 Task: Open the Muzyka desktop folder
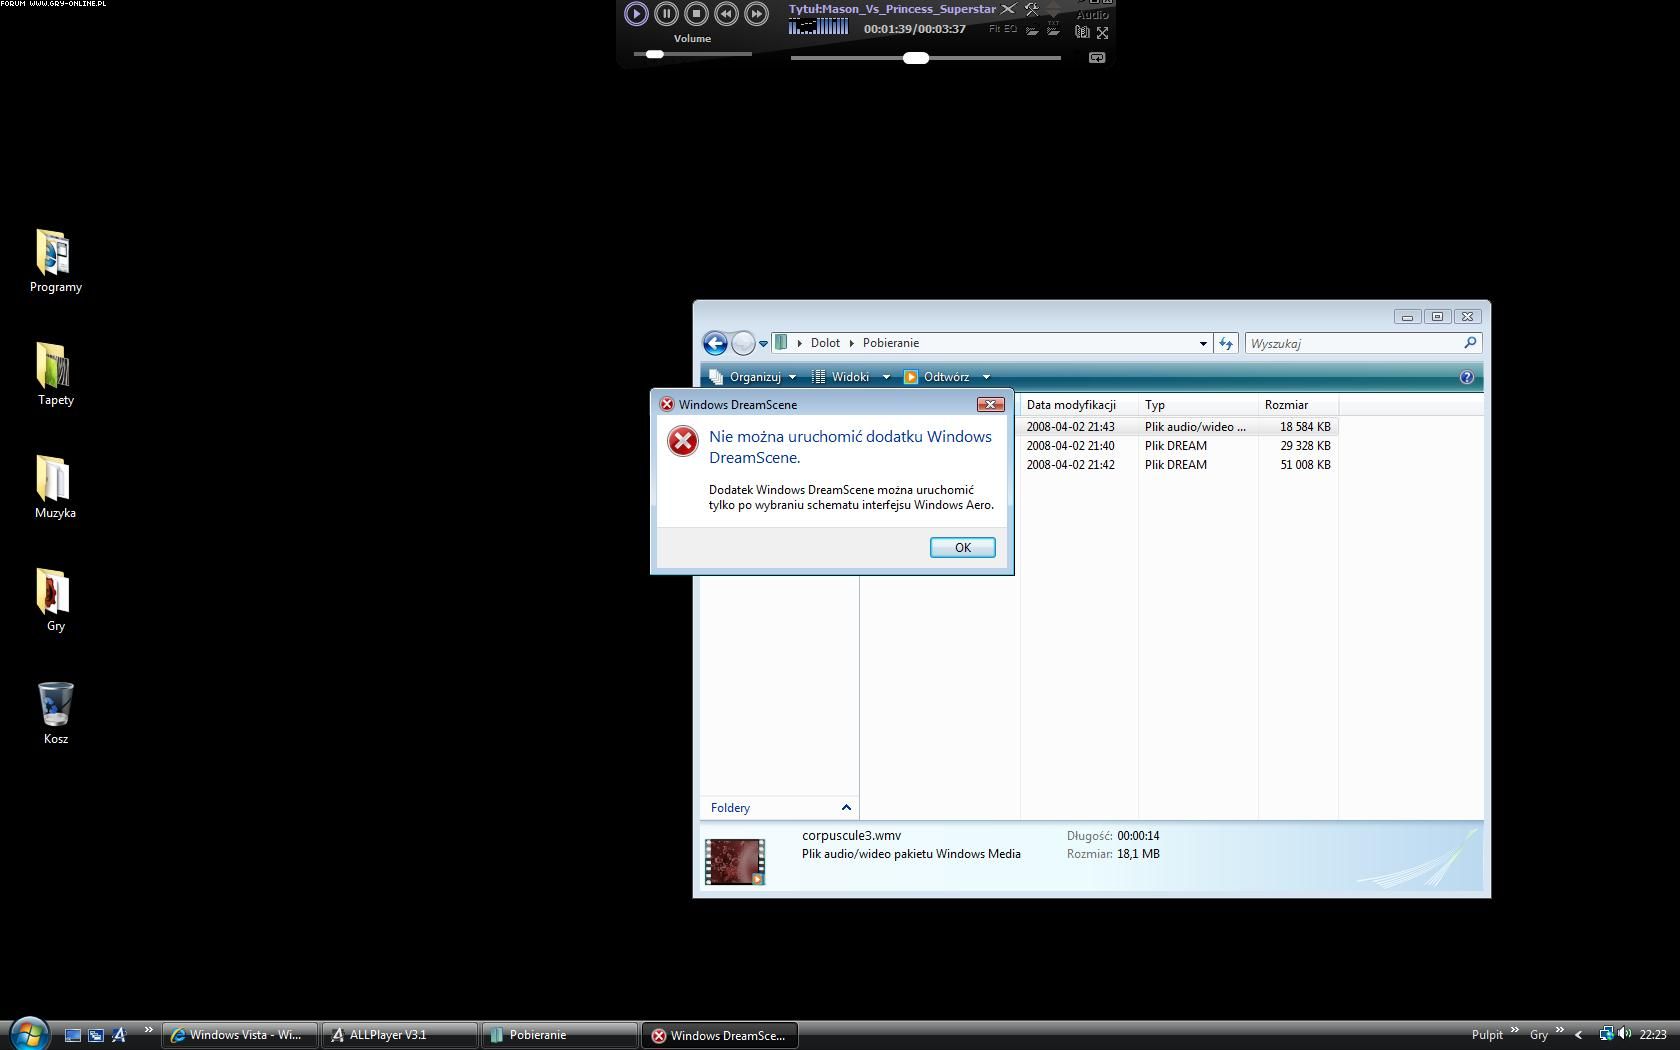[x=55, y=487]
